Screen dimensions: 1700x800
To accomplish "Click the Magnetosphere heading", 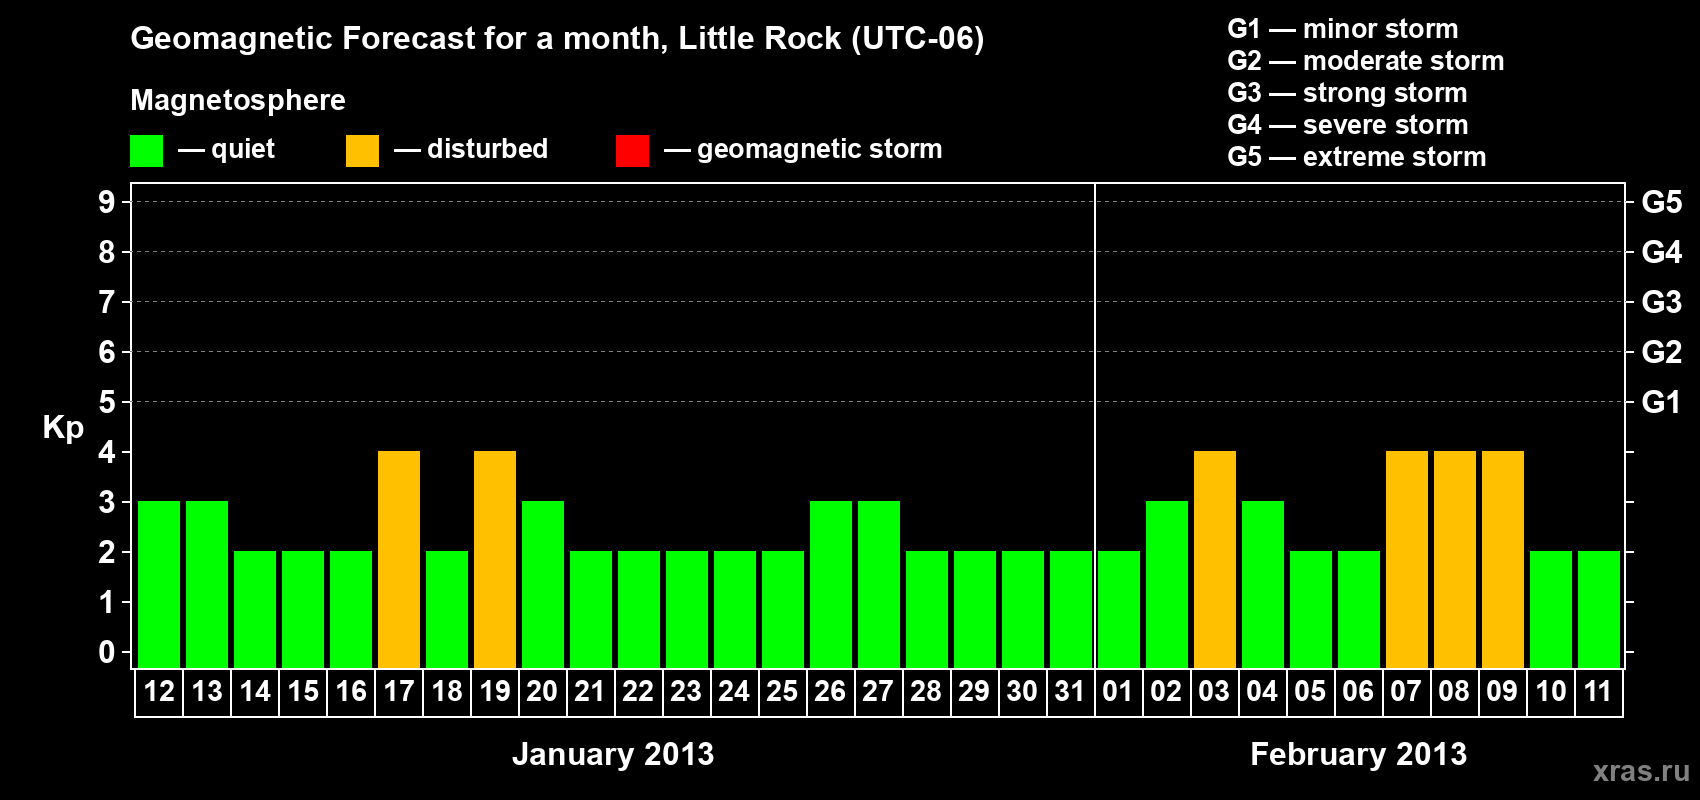I will [x=238, y=100].
